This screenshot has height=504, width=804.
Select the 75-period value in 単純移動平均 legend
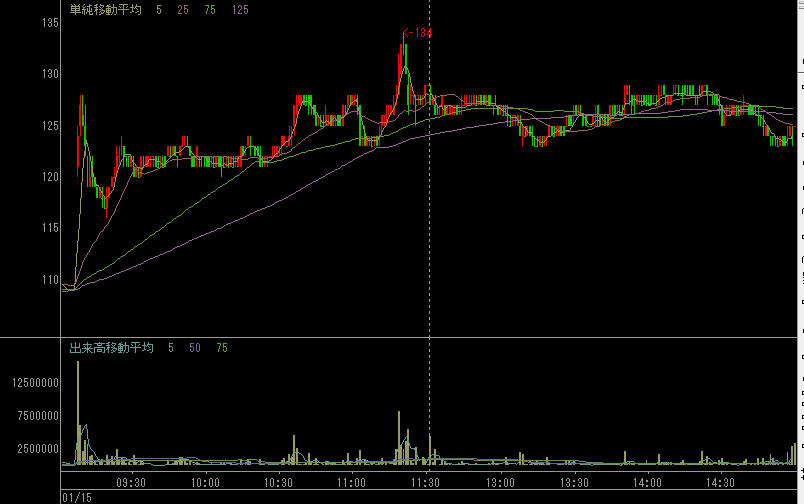click(210, 10)
